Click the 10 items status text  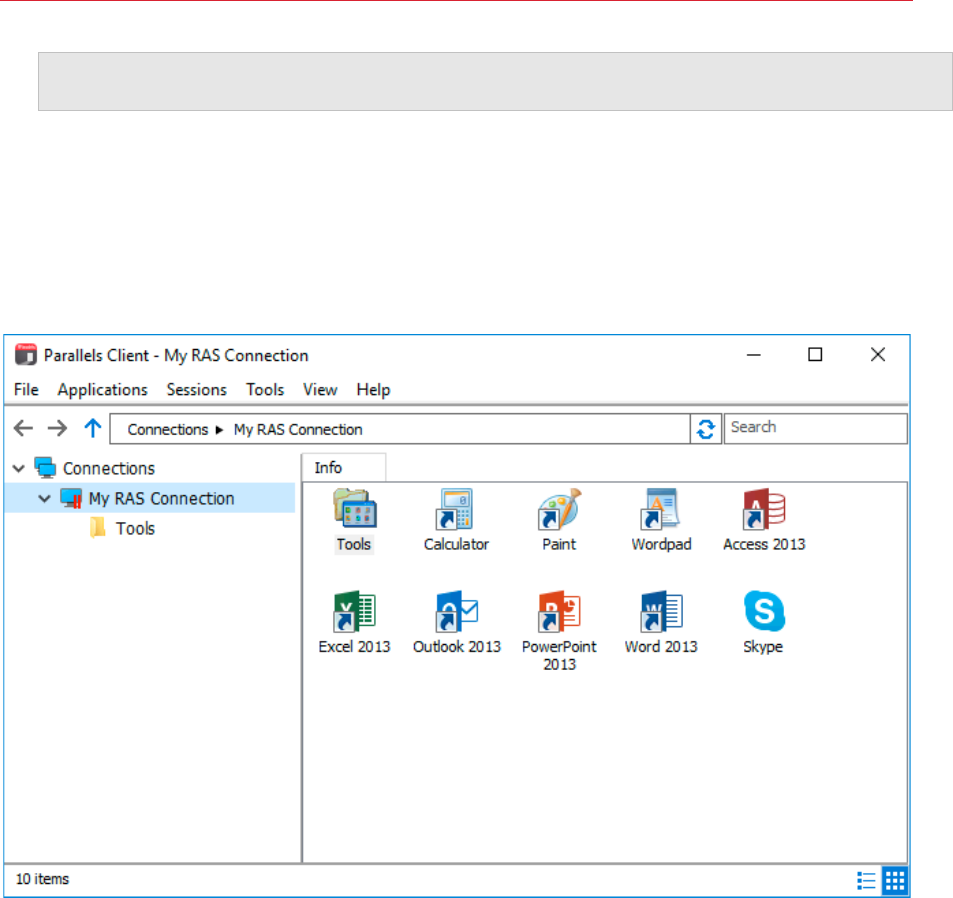click(43, 879)
